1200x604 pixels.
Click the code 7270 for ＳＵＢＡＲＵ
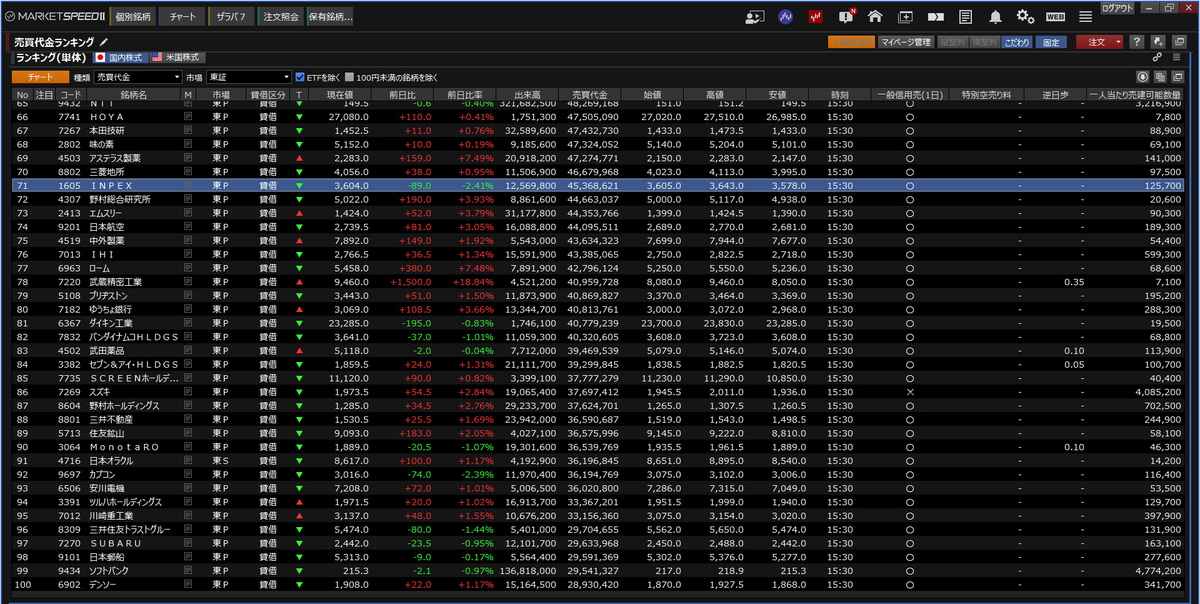(x=68, y=543)
